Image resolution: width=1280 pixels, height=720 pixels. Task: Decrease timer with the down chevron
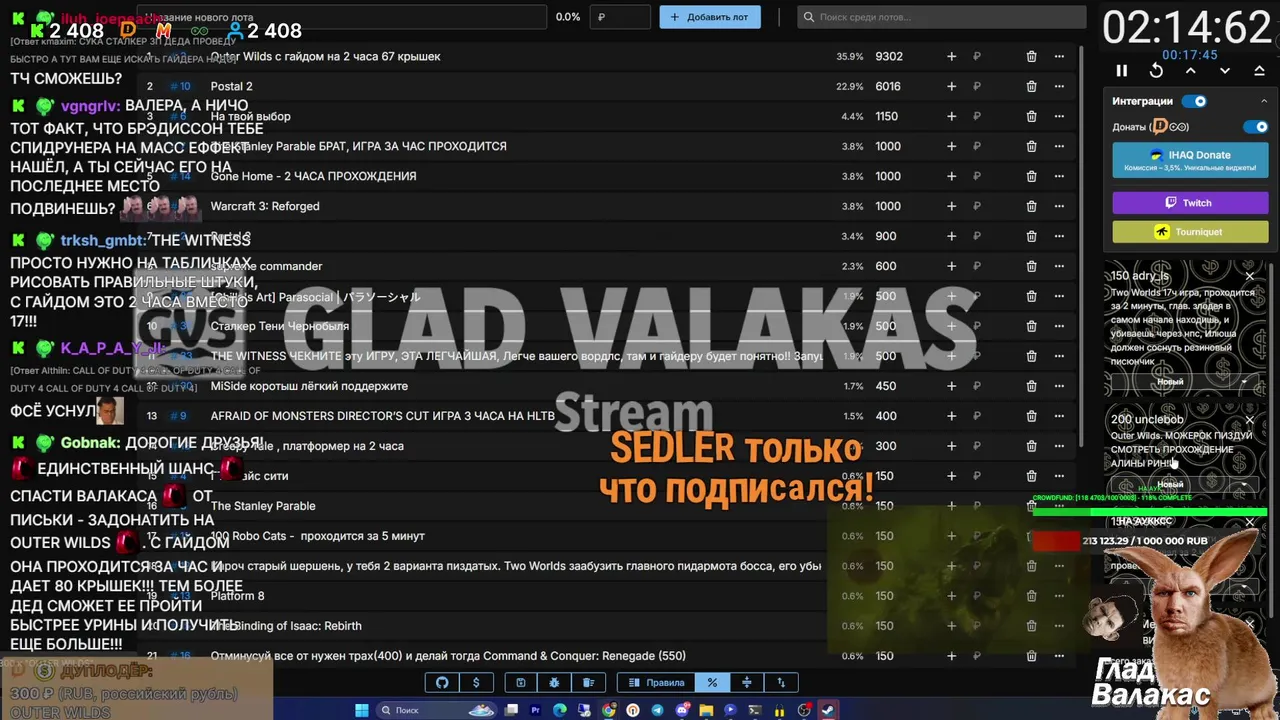(x=1225, y=71)
